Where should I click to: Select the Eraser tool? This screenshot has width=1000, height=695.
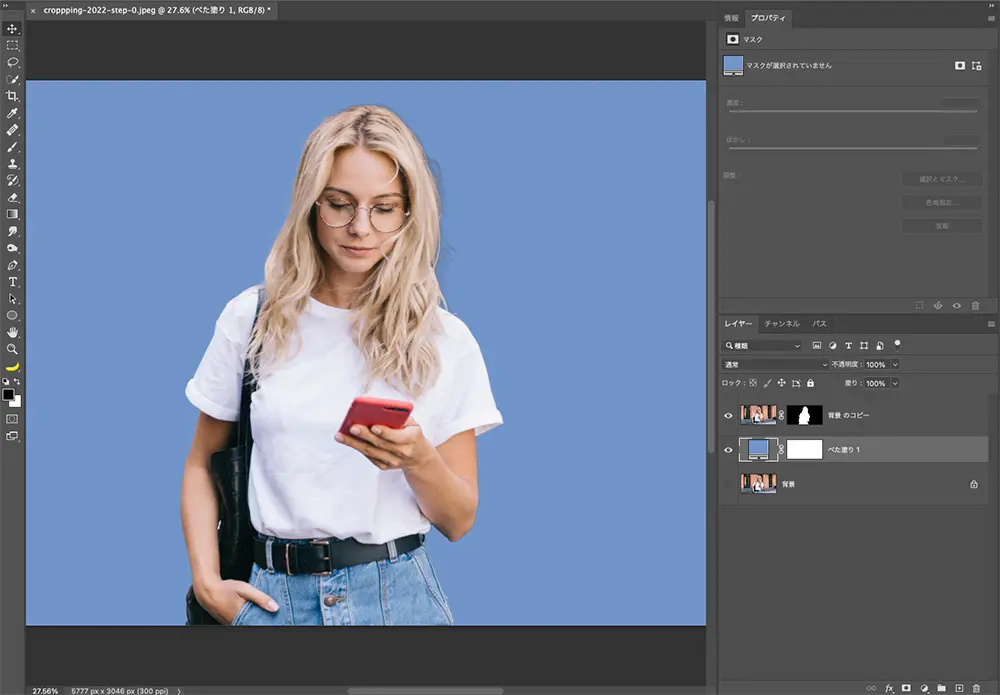point(12,198)
